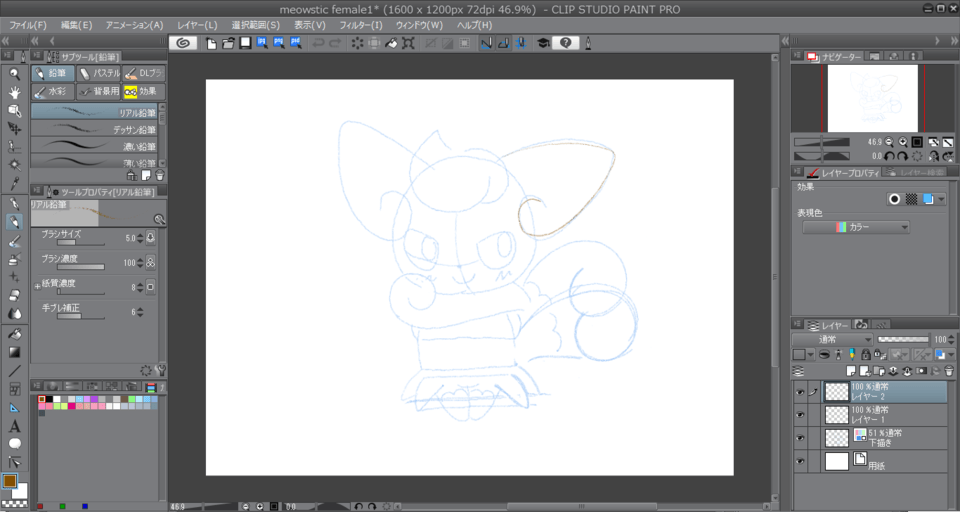Create new raster layer
Image resolution: width=960 pixels, height=512 pixels.
(x=851, y=371)
